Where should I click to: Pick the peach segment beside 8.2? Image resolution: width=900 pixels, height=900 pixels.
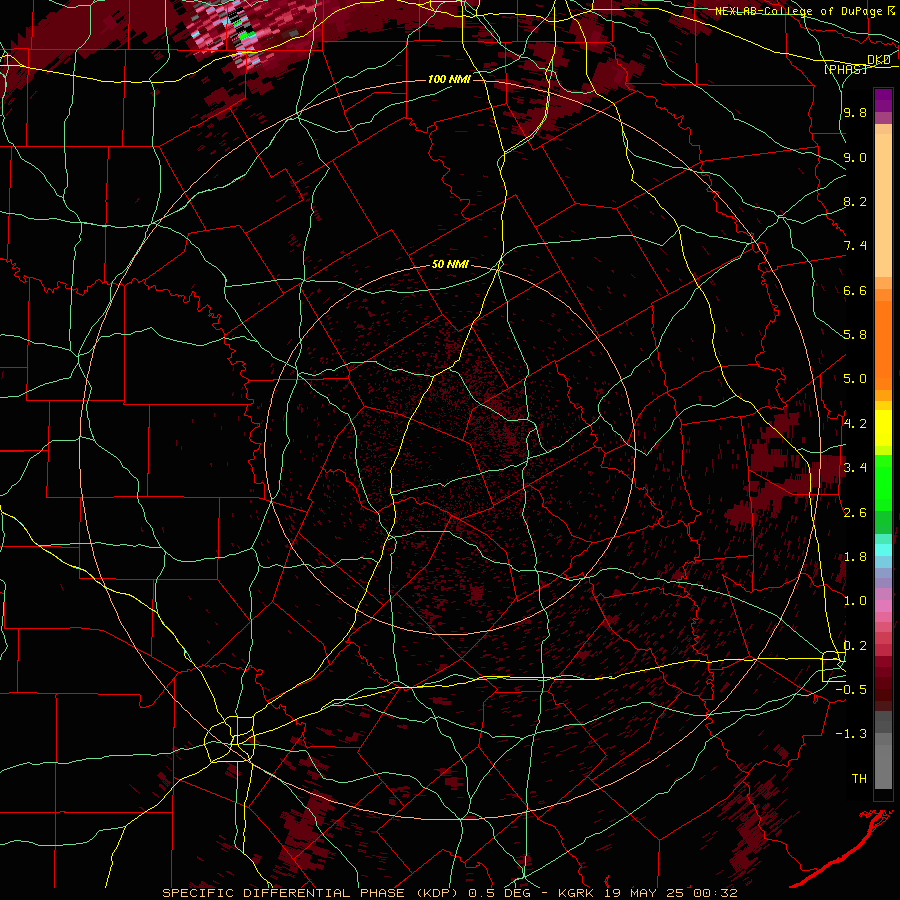click(x=883, y=205)
